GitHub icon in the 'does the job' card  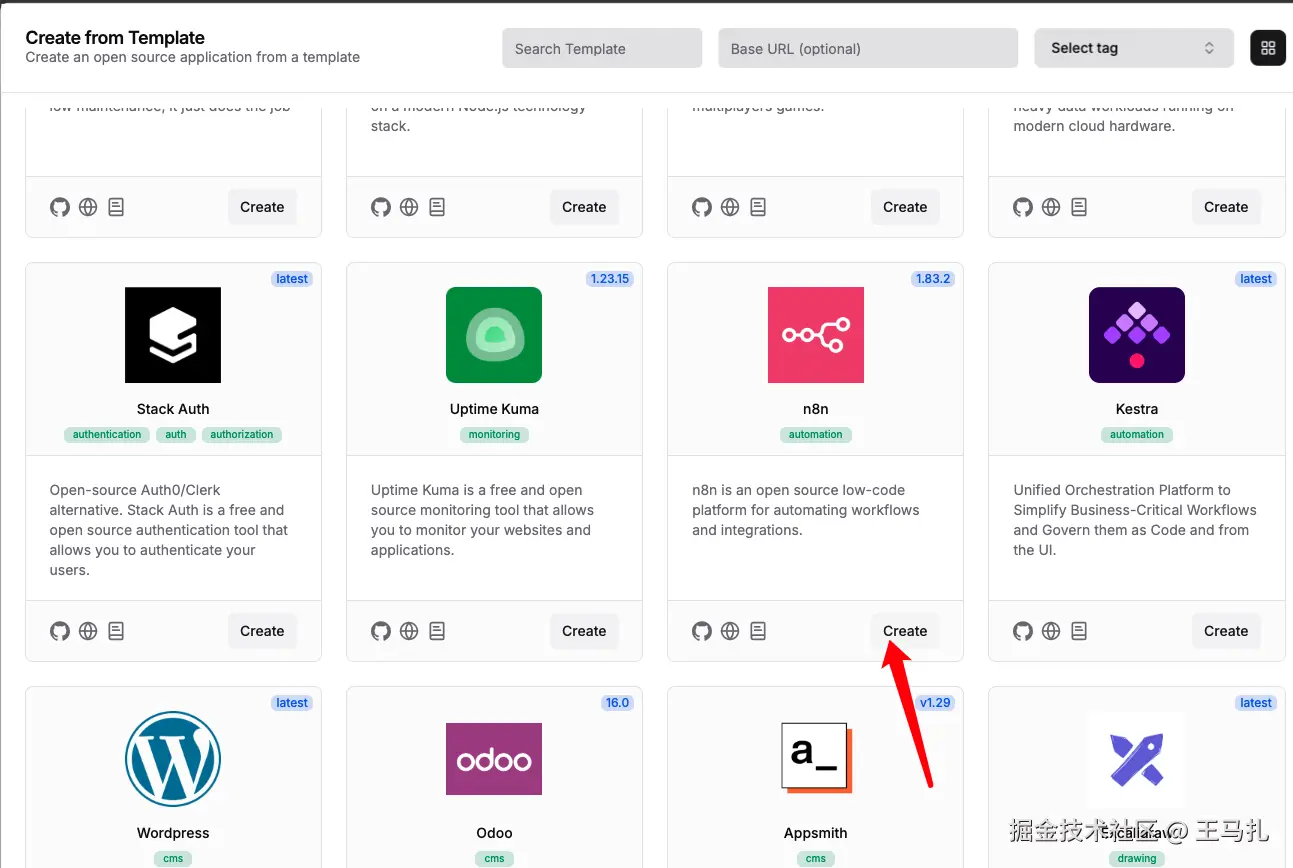pyautogui.click(x=60, y=207)
